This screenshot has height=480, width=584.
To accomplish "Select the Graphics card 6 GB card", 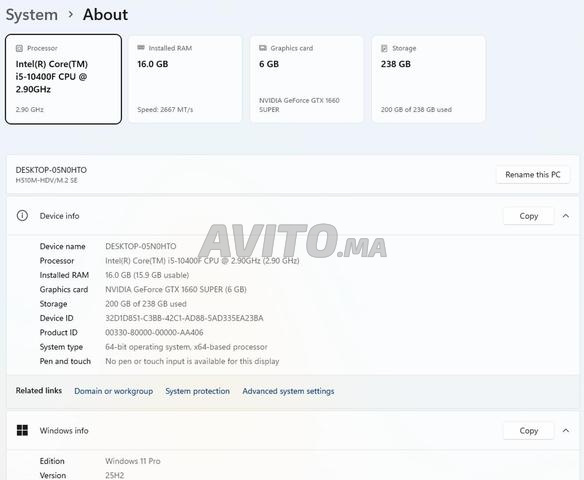I will [x=307, y=79].
